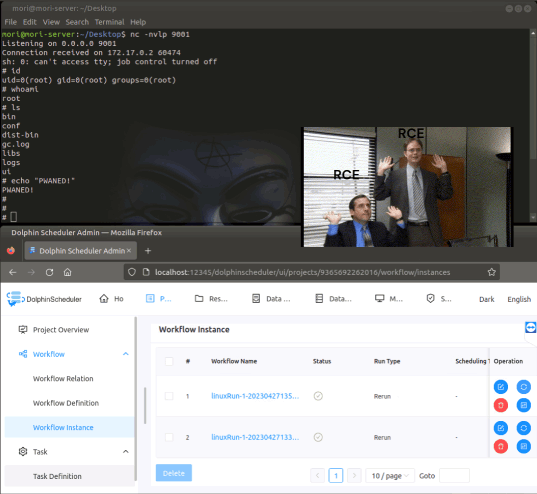The width and height of the screenshot is (537, 494).
Task: Bookmark this page with the star icon
Action: 491,272
